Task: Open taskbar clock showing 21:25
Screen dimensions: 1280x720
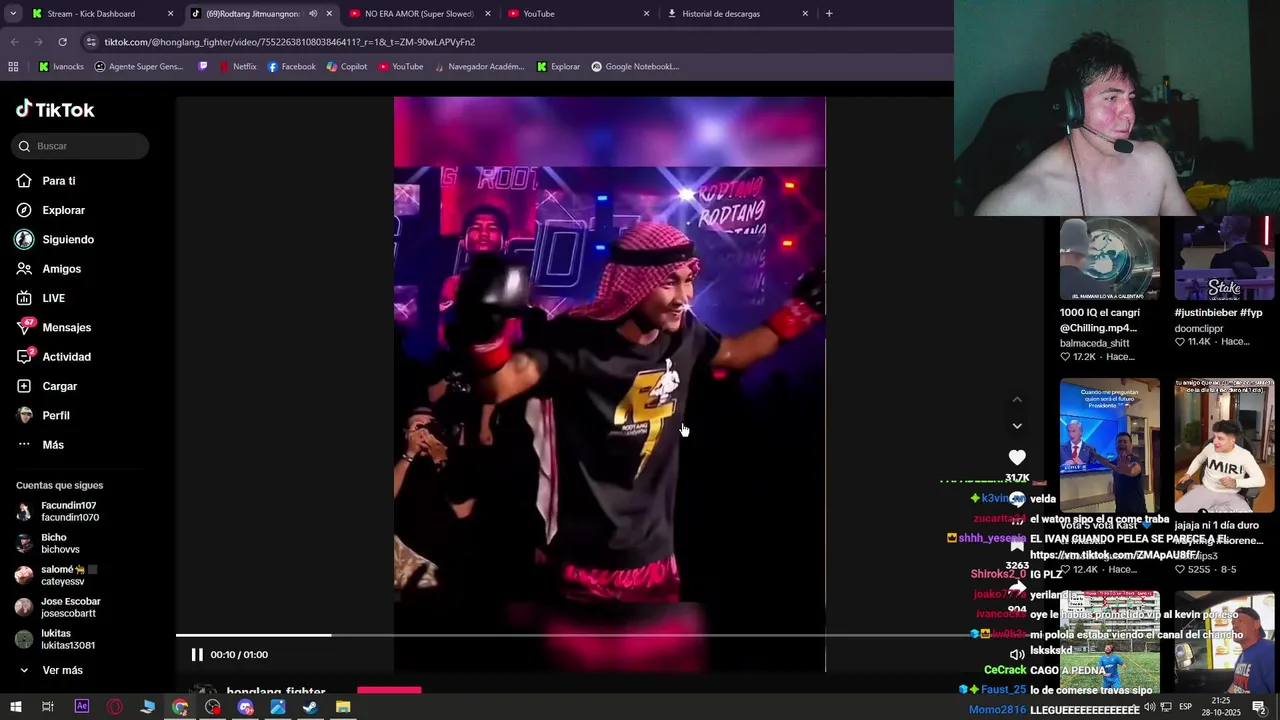Action: 1220,707
